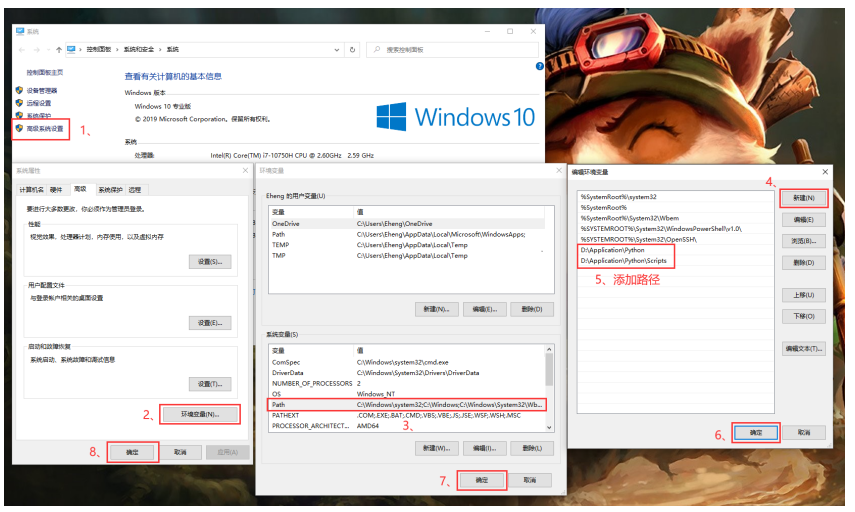The height and width of the screenshot is (512, 855).
Task: Select PROCESSOR_ARCHITECT row
Action: tap(407, 426)
